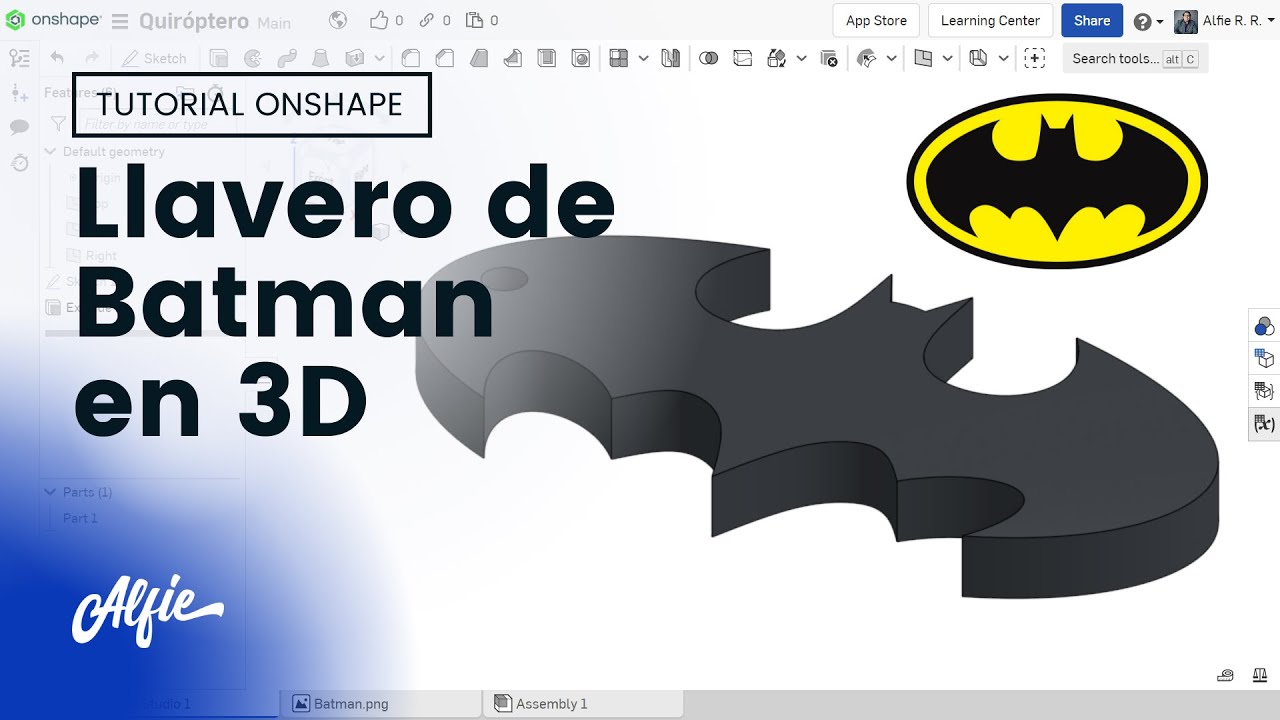Select the Modify fillet tool
Image resolution: width=1280 pixels, height=720 pixels.
(x=867, y=58)
